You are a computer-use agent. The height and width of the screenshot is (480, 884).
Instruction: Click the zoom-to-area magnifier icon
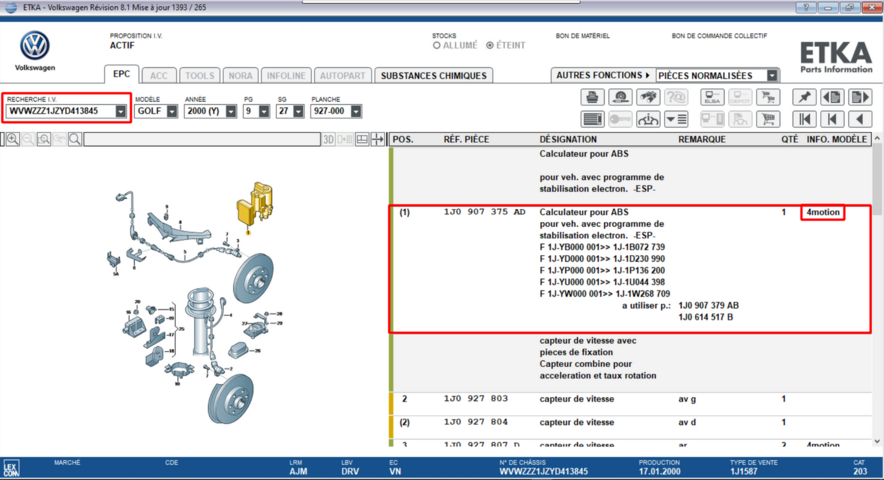44,139
